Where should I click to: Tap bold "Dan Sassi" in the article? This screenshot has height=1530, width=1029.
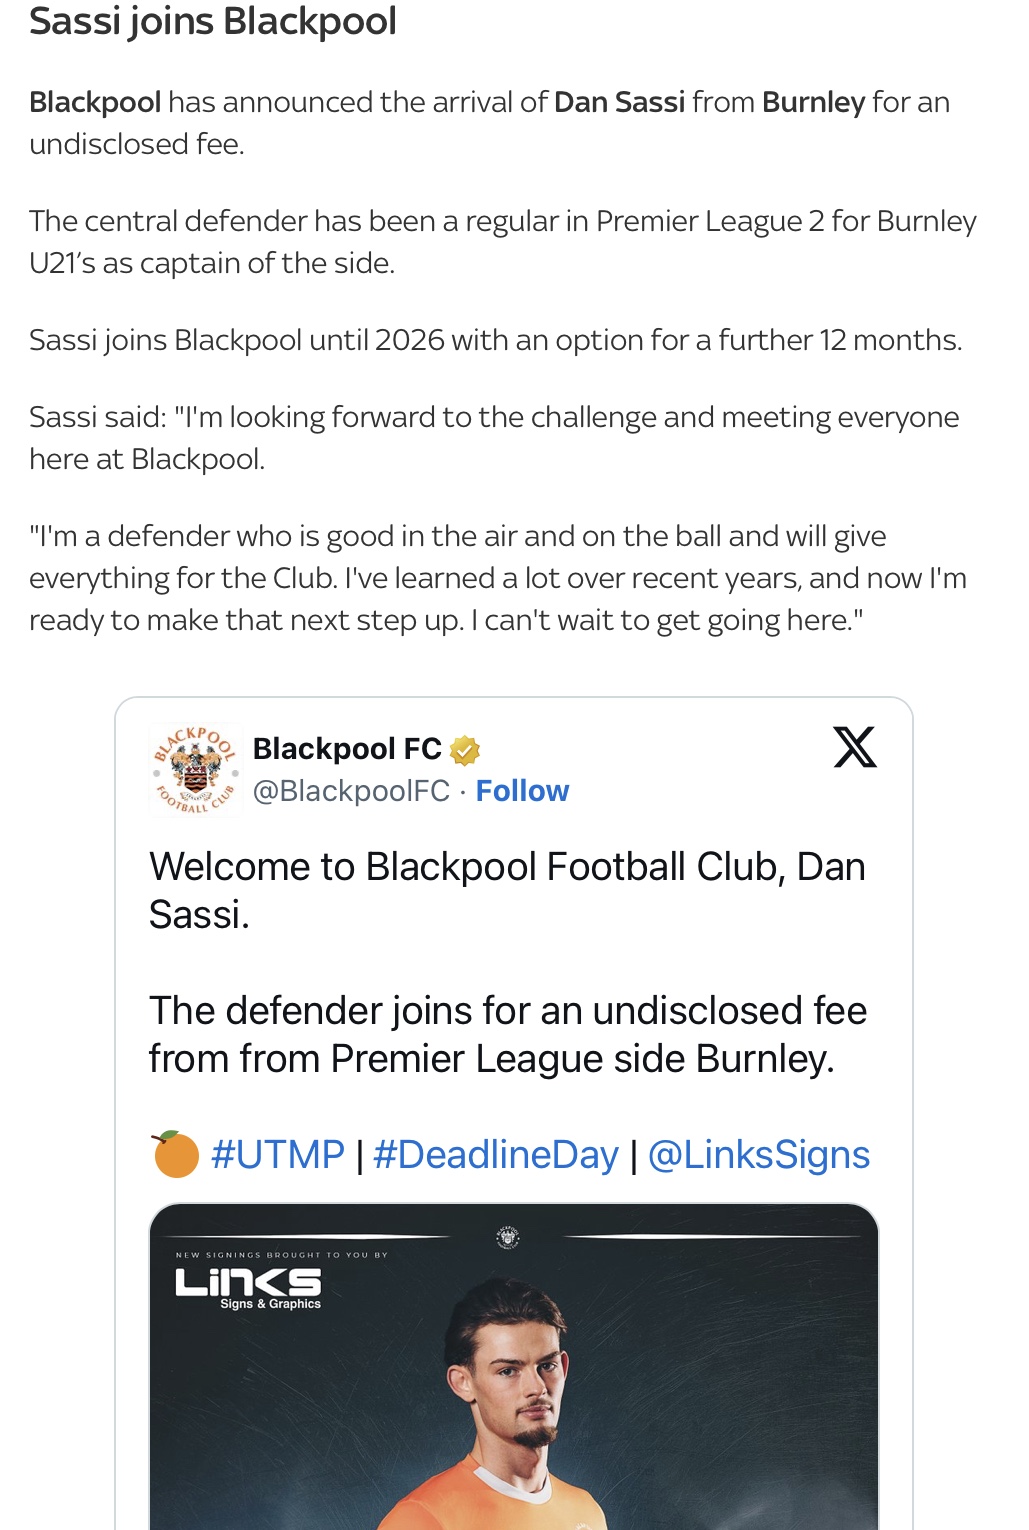coord(619,102)
